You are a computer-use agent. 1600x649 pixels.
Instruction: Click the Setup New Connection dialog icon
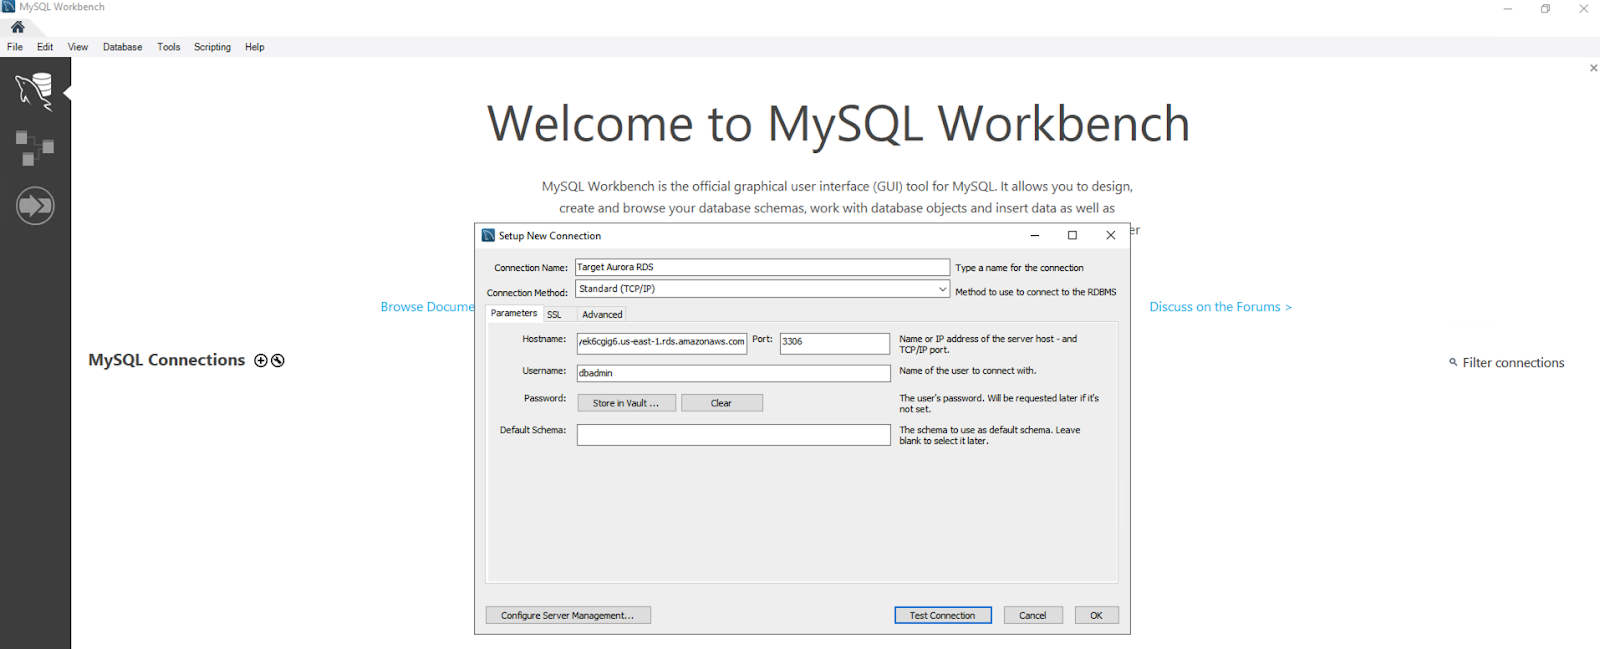coord(488,235)
